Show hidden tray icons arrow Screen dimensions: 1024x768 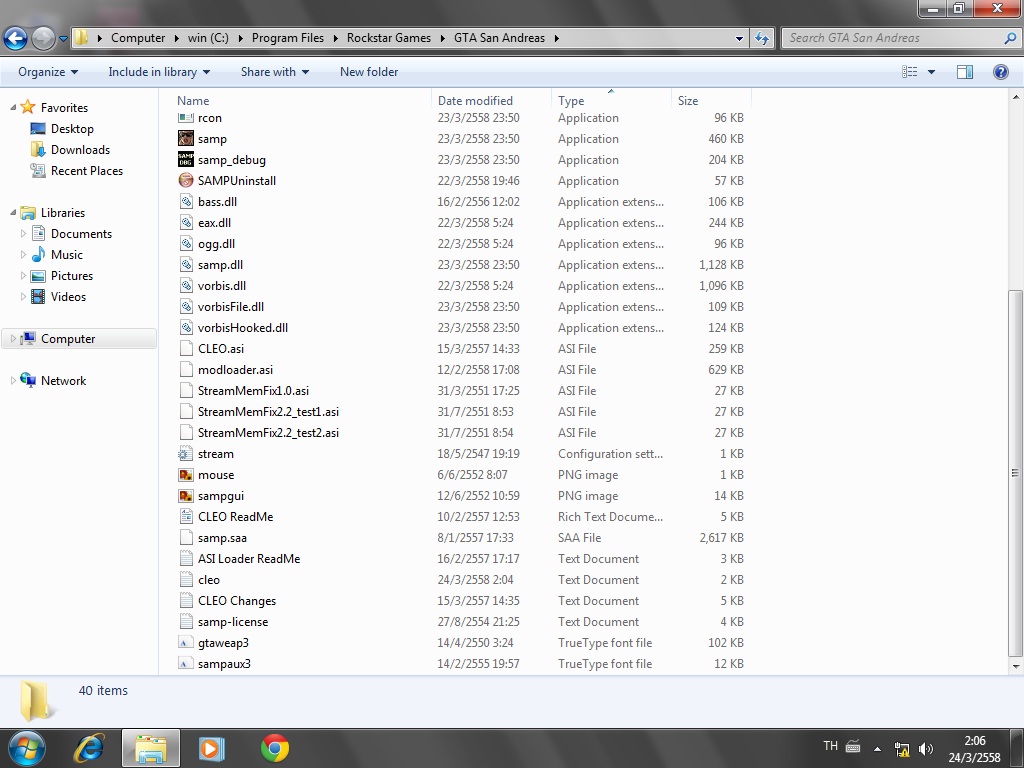point(877,749)
